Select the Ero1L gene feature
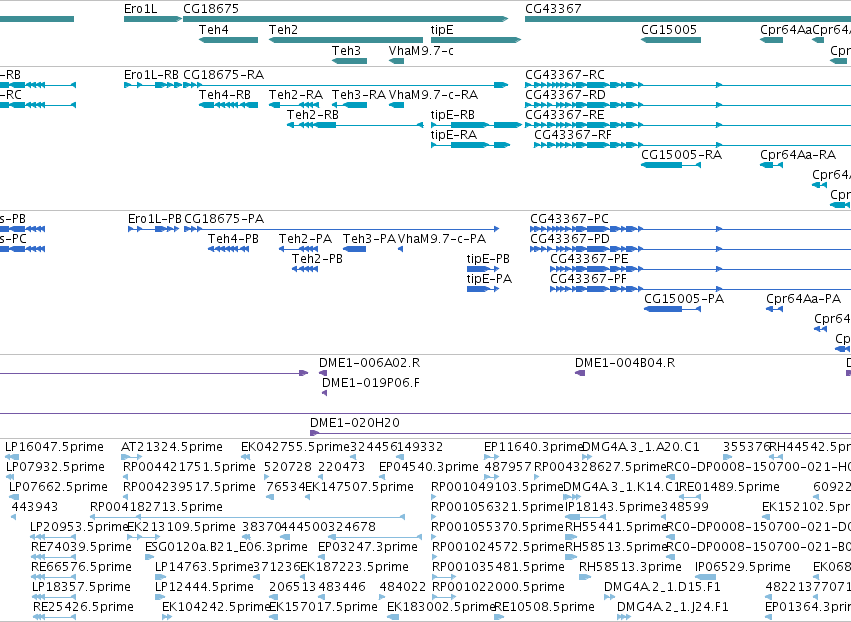The image size is (851, 622). tap(153, 19)
